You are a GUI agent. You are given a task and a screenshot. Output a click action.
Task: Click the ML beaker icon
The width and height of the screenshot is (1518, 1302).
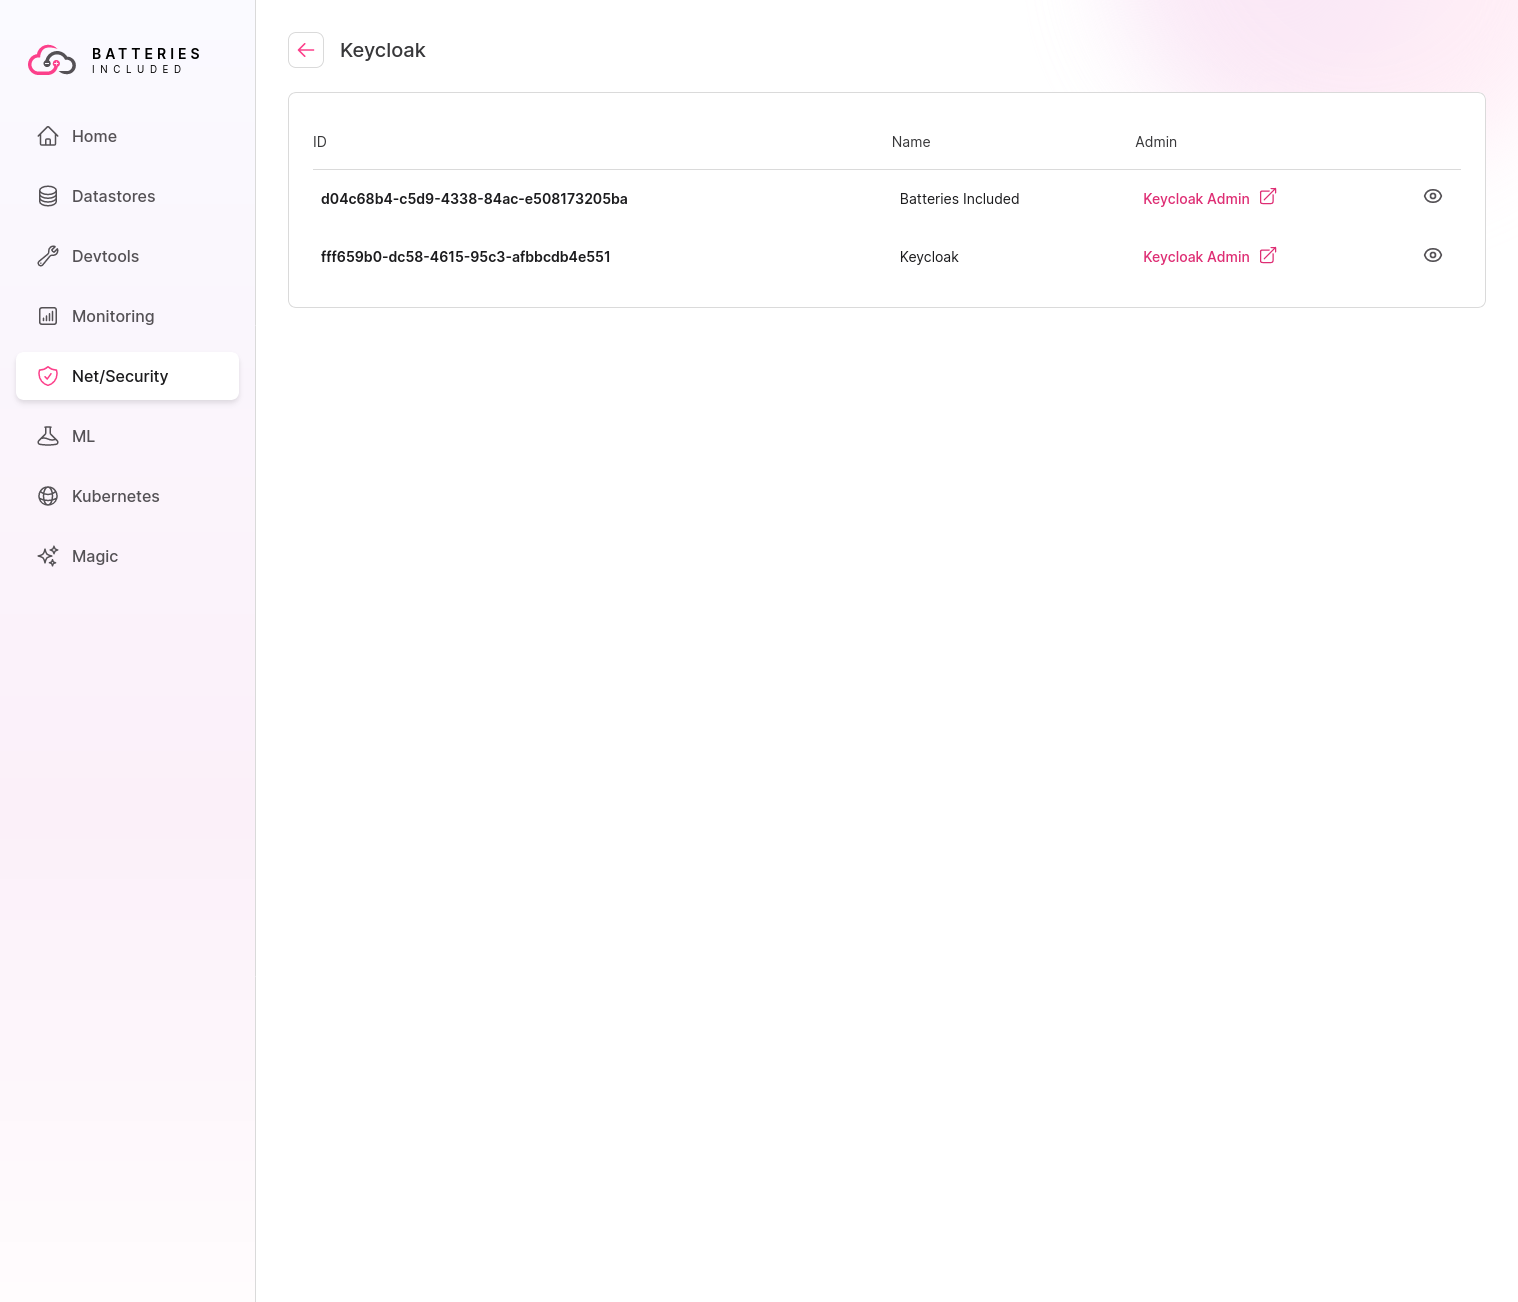tap(48, 436)
